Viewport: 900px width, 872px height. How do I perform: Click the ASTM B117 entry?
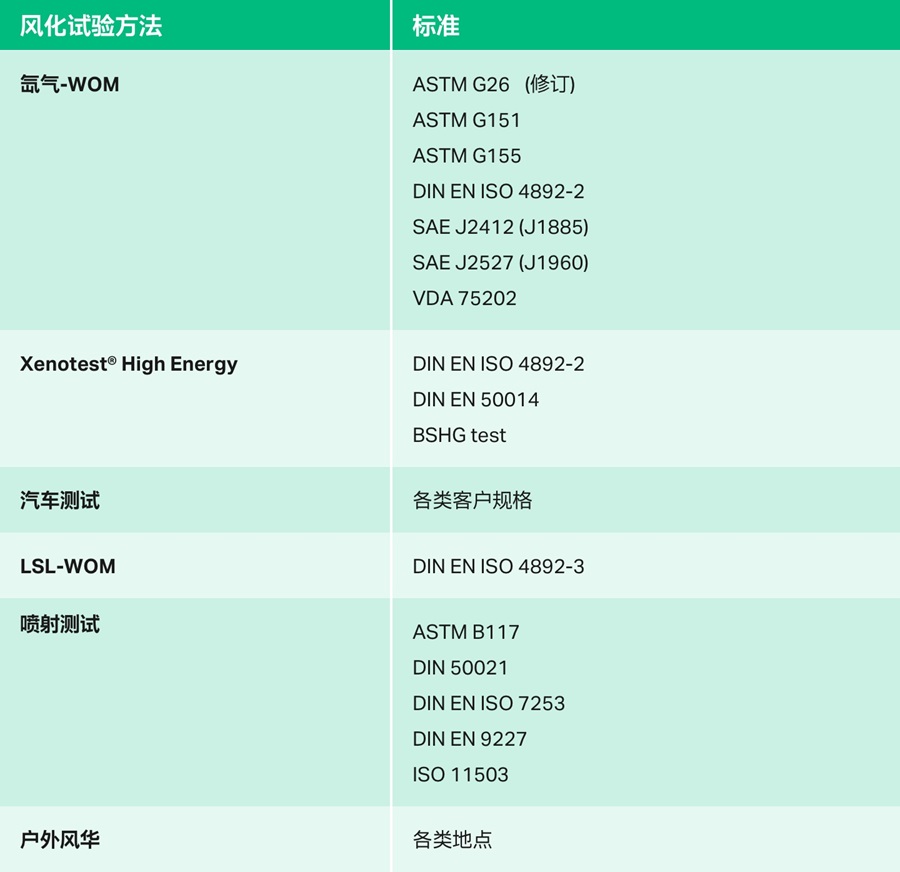pos(466,632)
